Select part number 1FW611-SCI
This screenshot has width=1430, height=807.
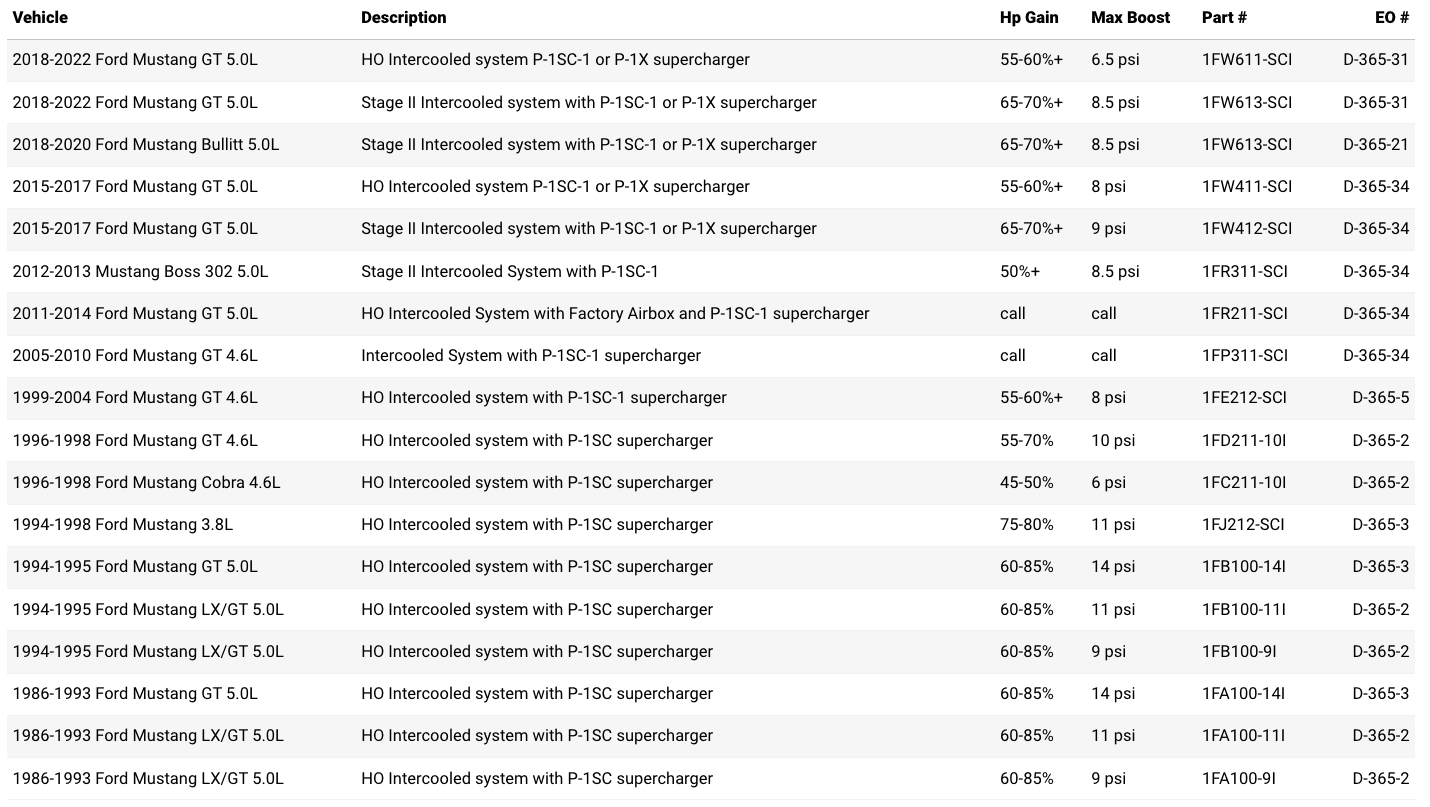click(1247, 60)
